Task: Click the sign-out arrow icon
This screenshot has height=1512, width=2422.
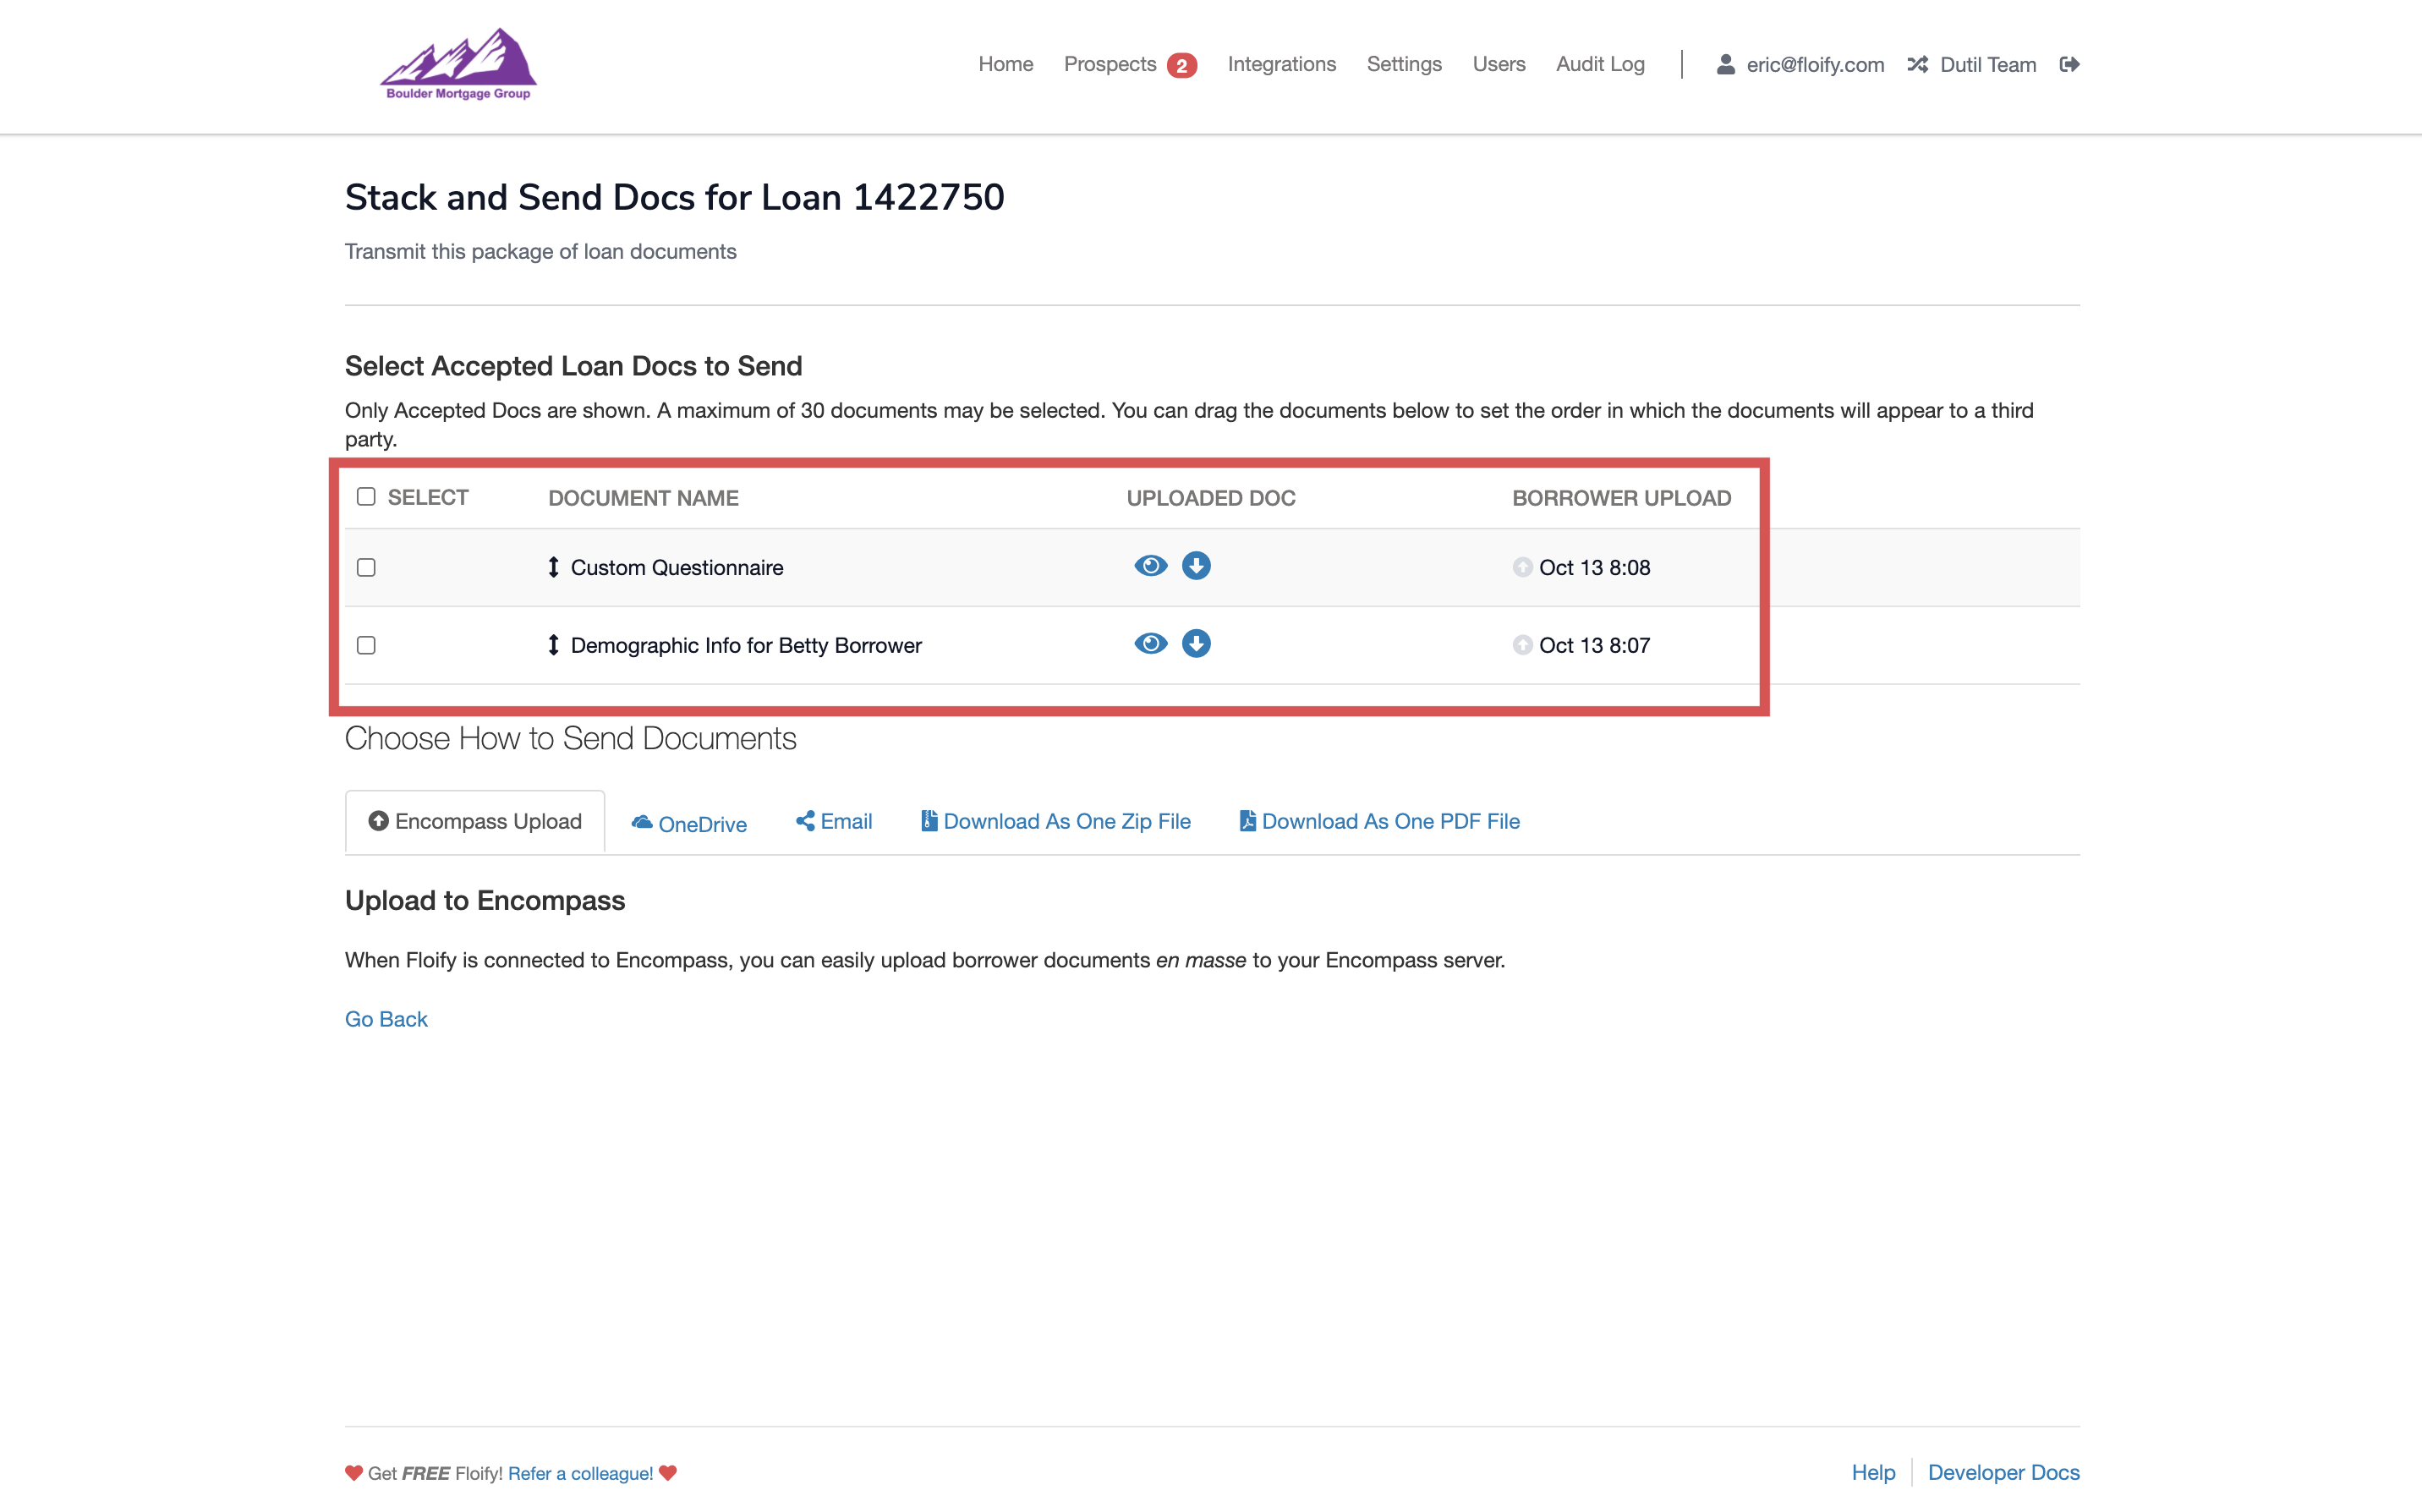Action: point(2070,64)
